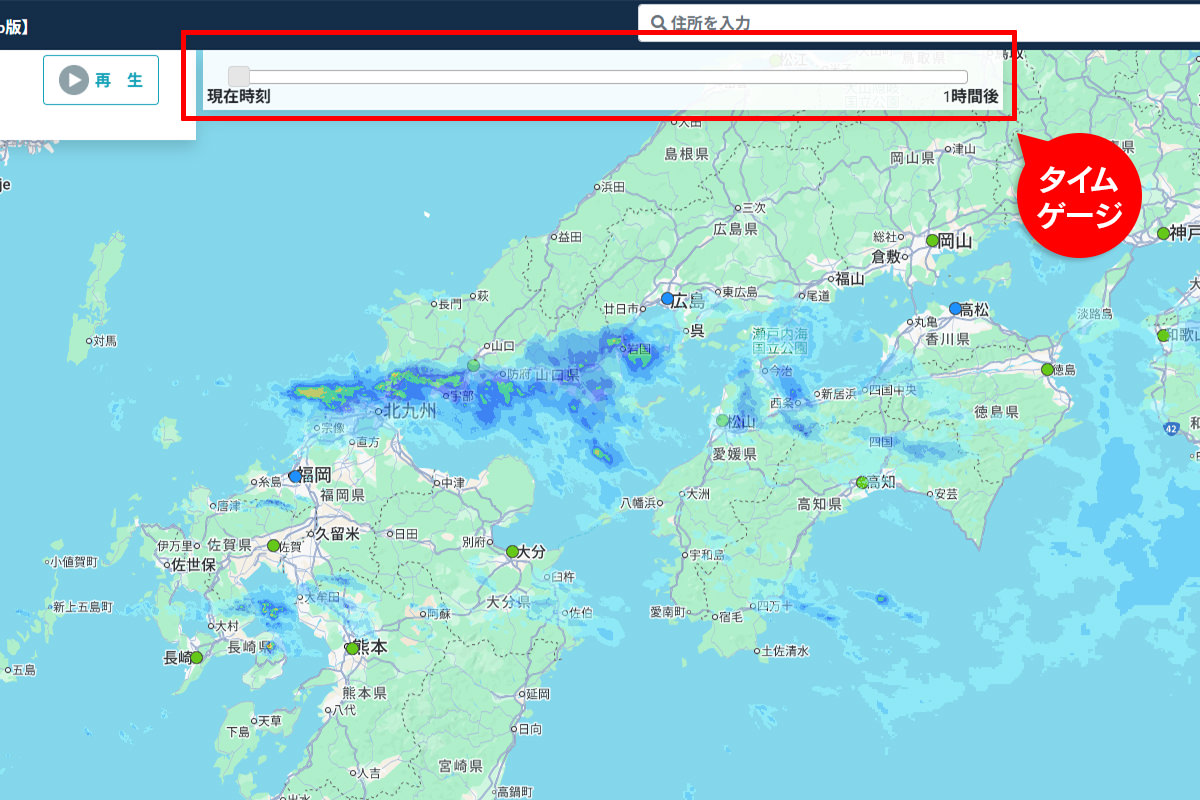Click the 高知県 prefecture label

(x=819, y=504)
